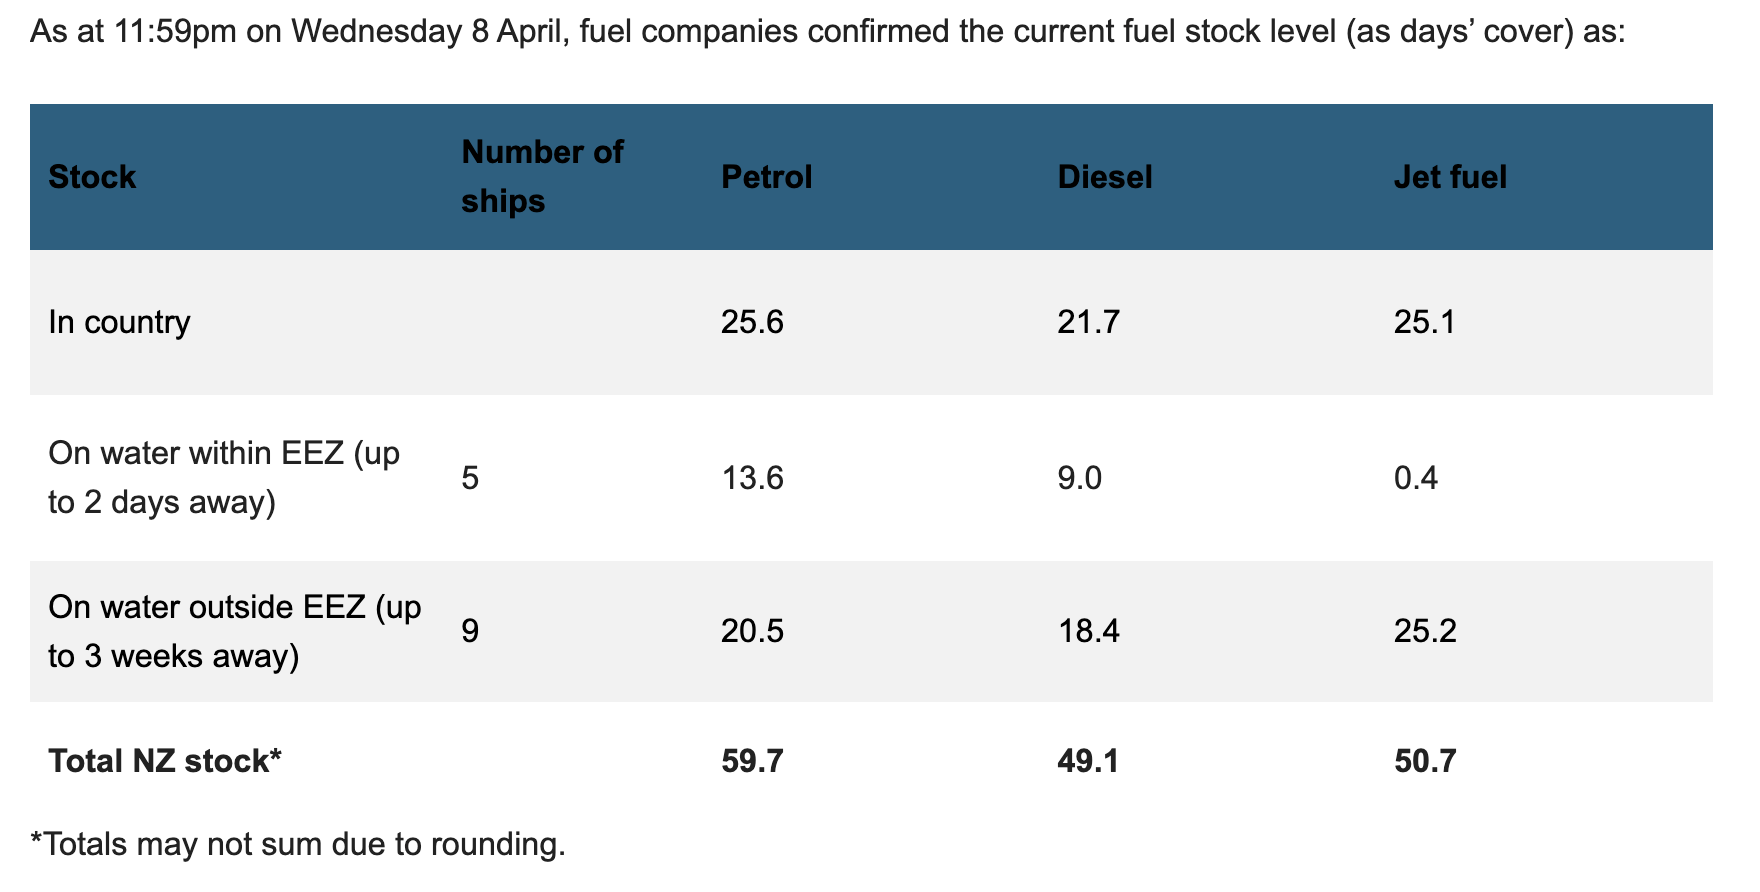Click the ship count 5 cell
This screenshot has height=892, width=1760.
[x=470, y=478]
